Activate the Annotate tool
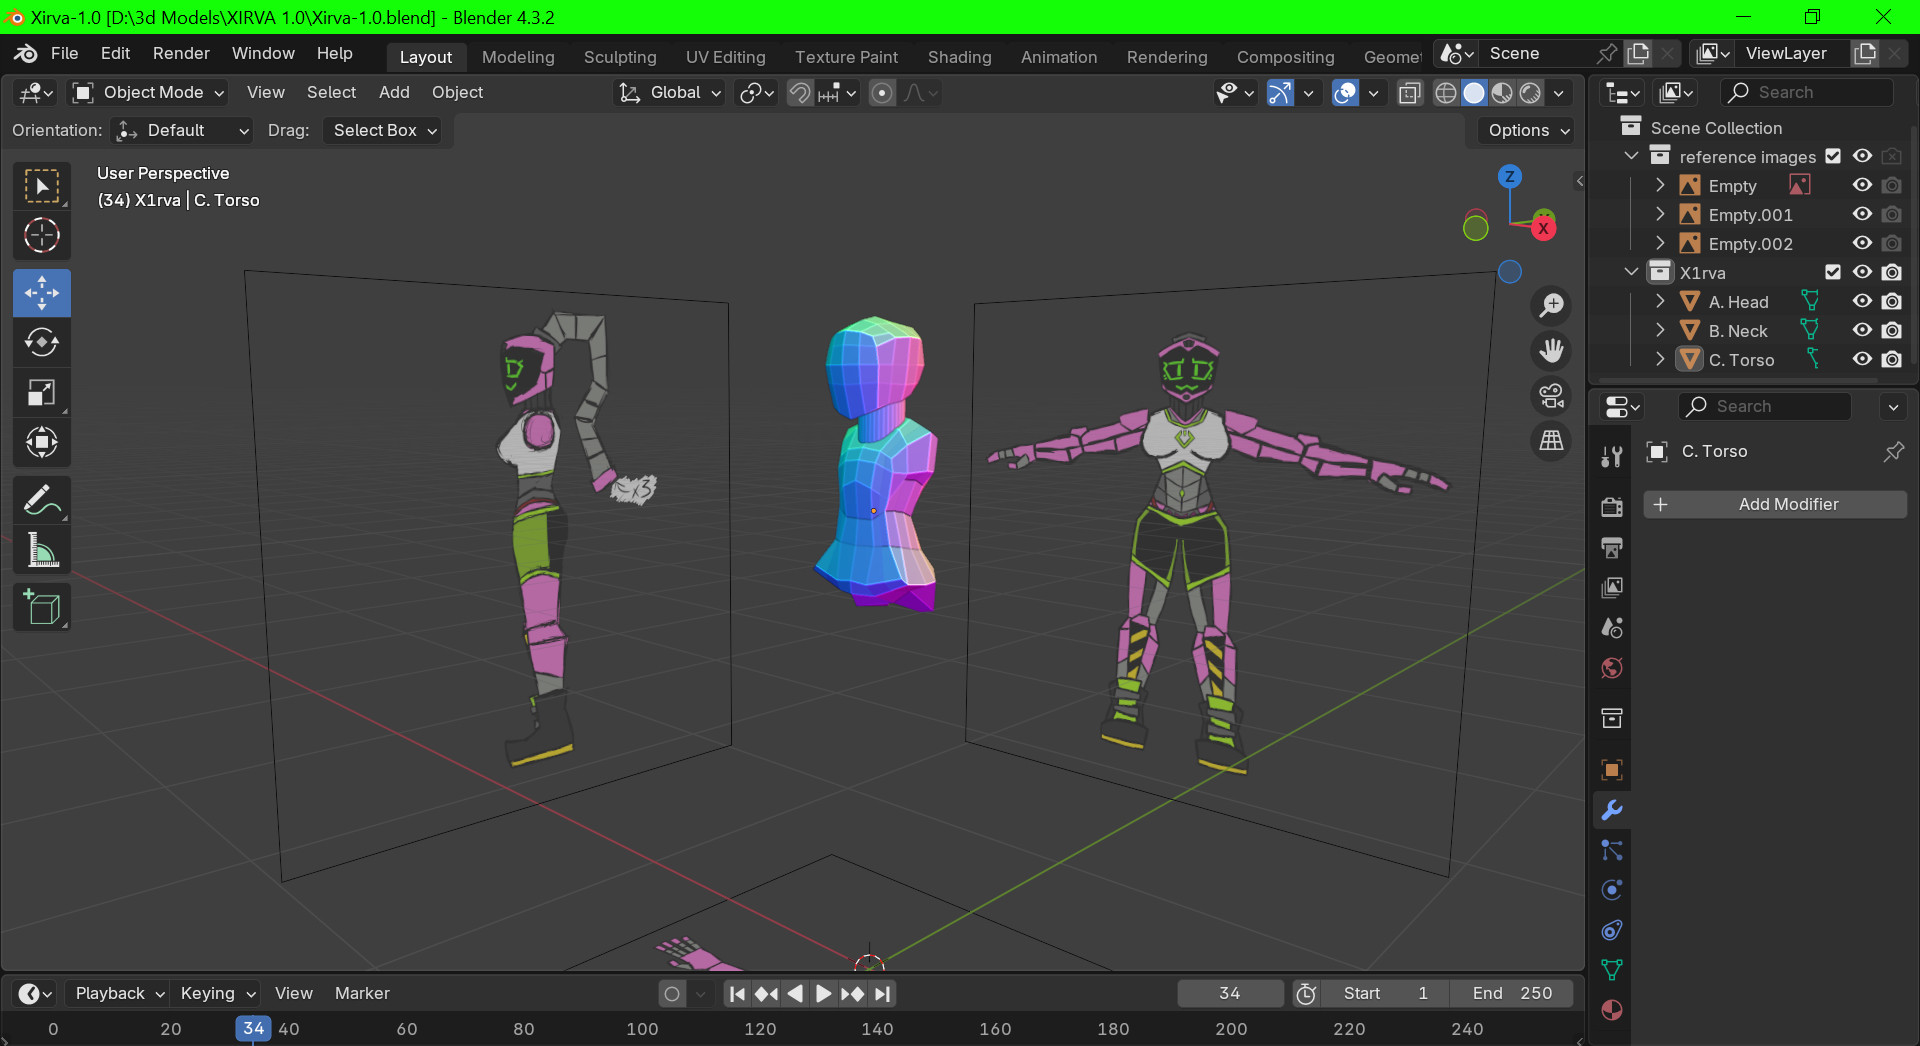The height and width of the screenshot is (1046, 1920). click(42, 500)
